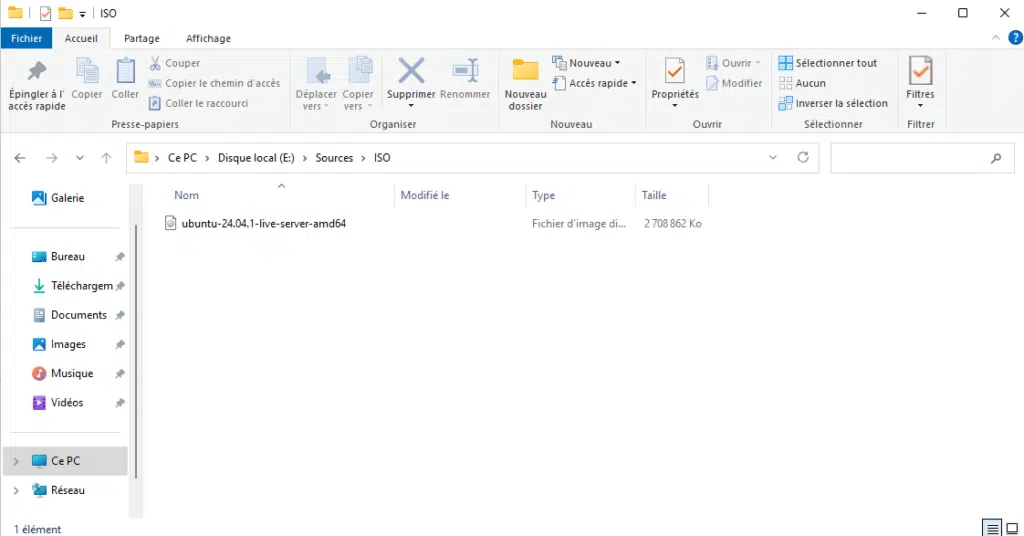Click the ubuntu ISO disc image icon
This screenshot has height=536, width=1024.
click(x=170, y=223)
